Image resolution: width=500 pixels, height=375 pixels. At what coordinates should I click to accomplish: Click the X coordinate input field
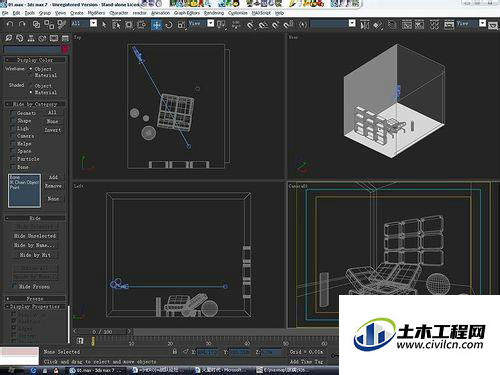207,352
